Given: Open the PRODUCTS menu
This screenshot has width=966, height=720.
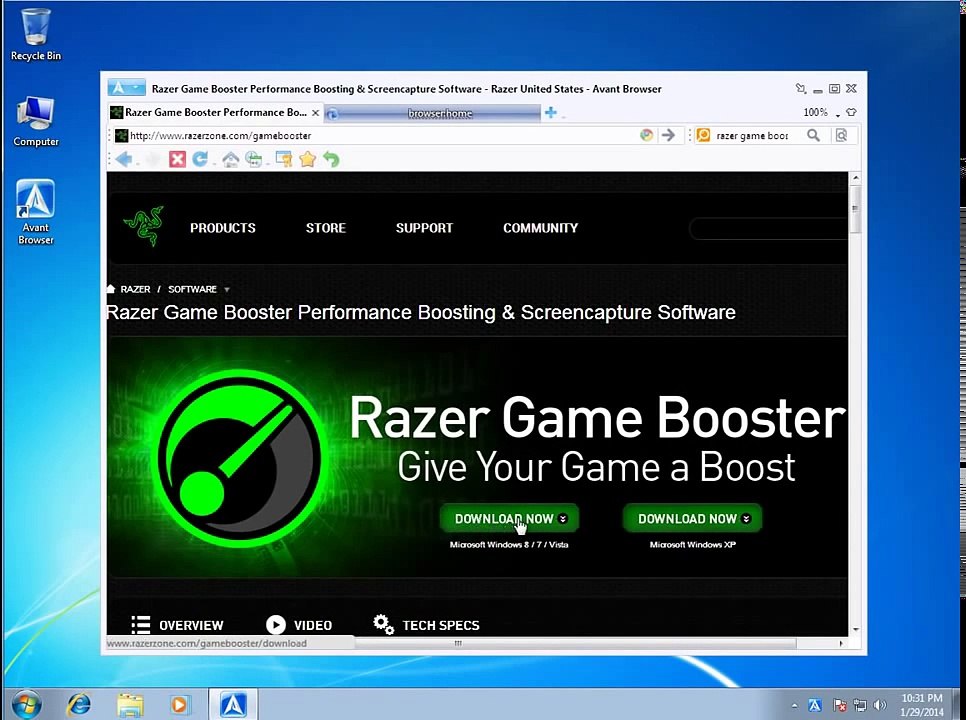Looking at the screenshot, I should tap(223, 228).
